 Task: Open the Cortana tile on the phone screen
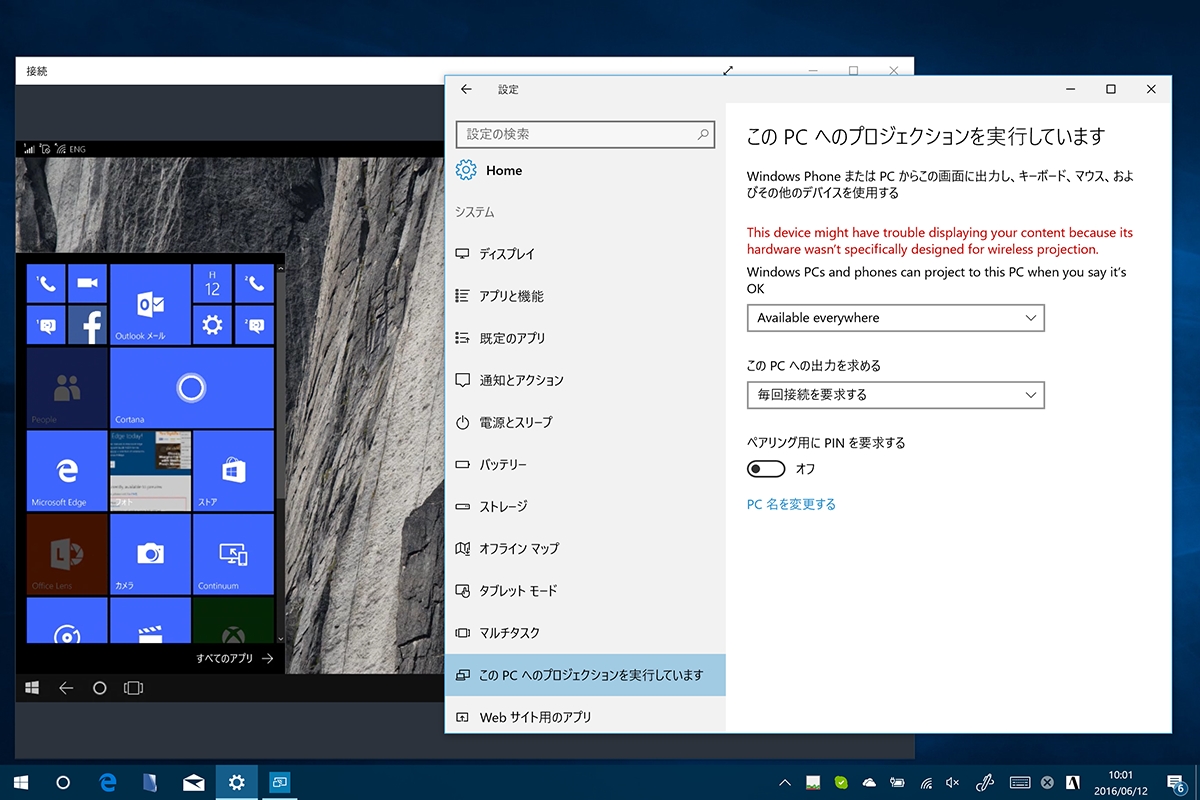tap(191, 387)
